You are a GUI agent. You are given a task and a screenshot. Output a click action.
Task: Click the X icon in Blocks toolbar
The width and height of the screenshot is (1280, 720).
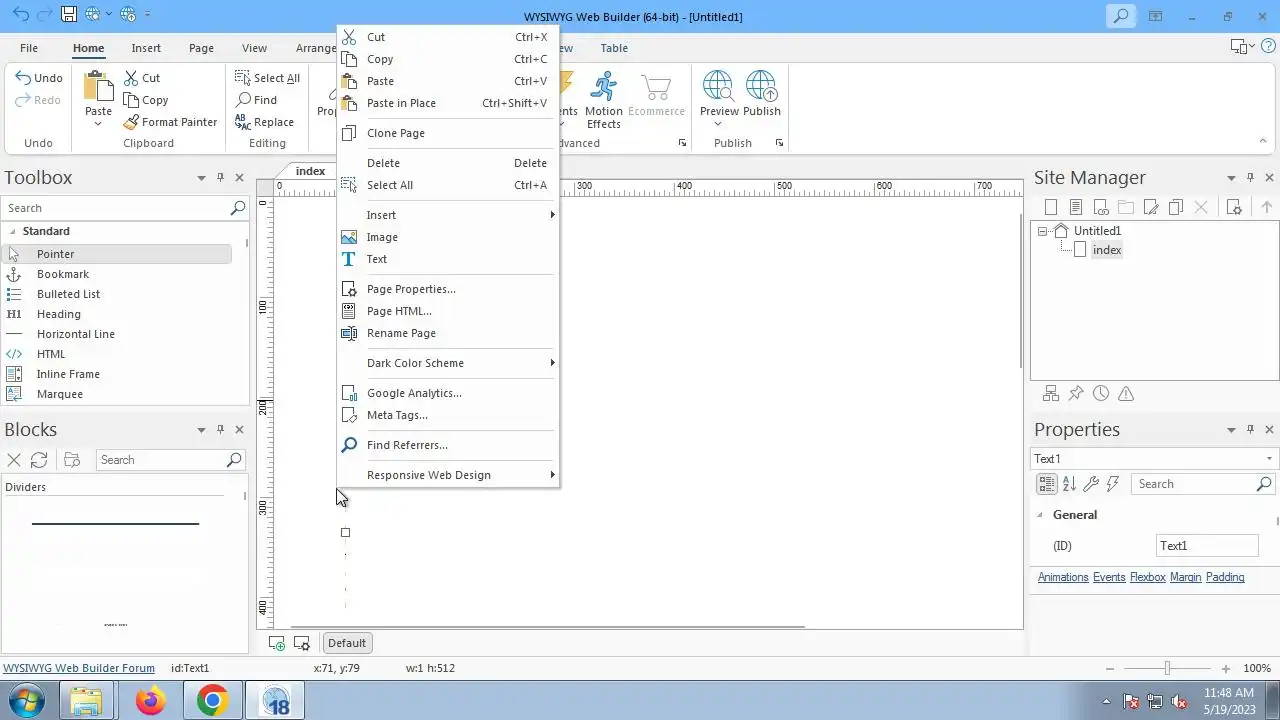[14, 460]
